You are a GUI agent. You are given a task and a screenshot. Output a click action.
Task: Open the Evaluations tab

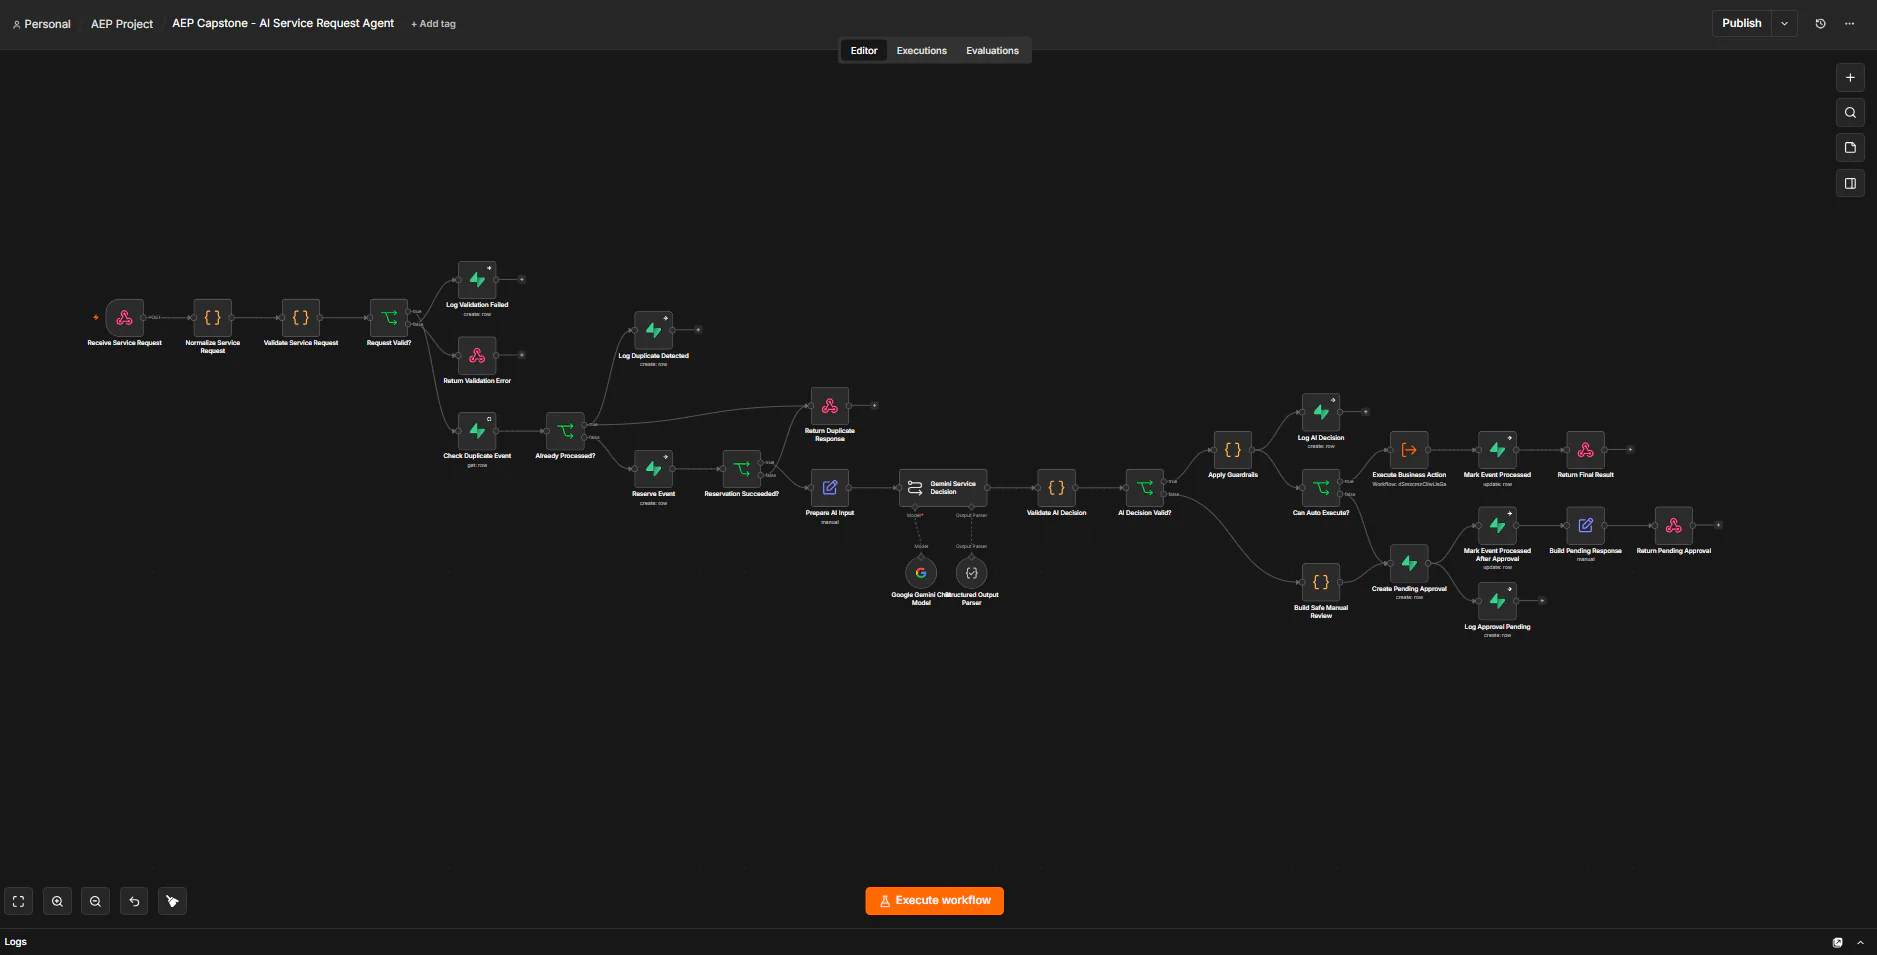(992, 50)
